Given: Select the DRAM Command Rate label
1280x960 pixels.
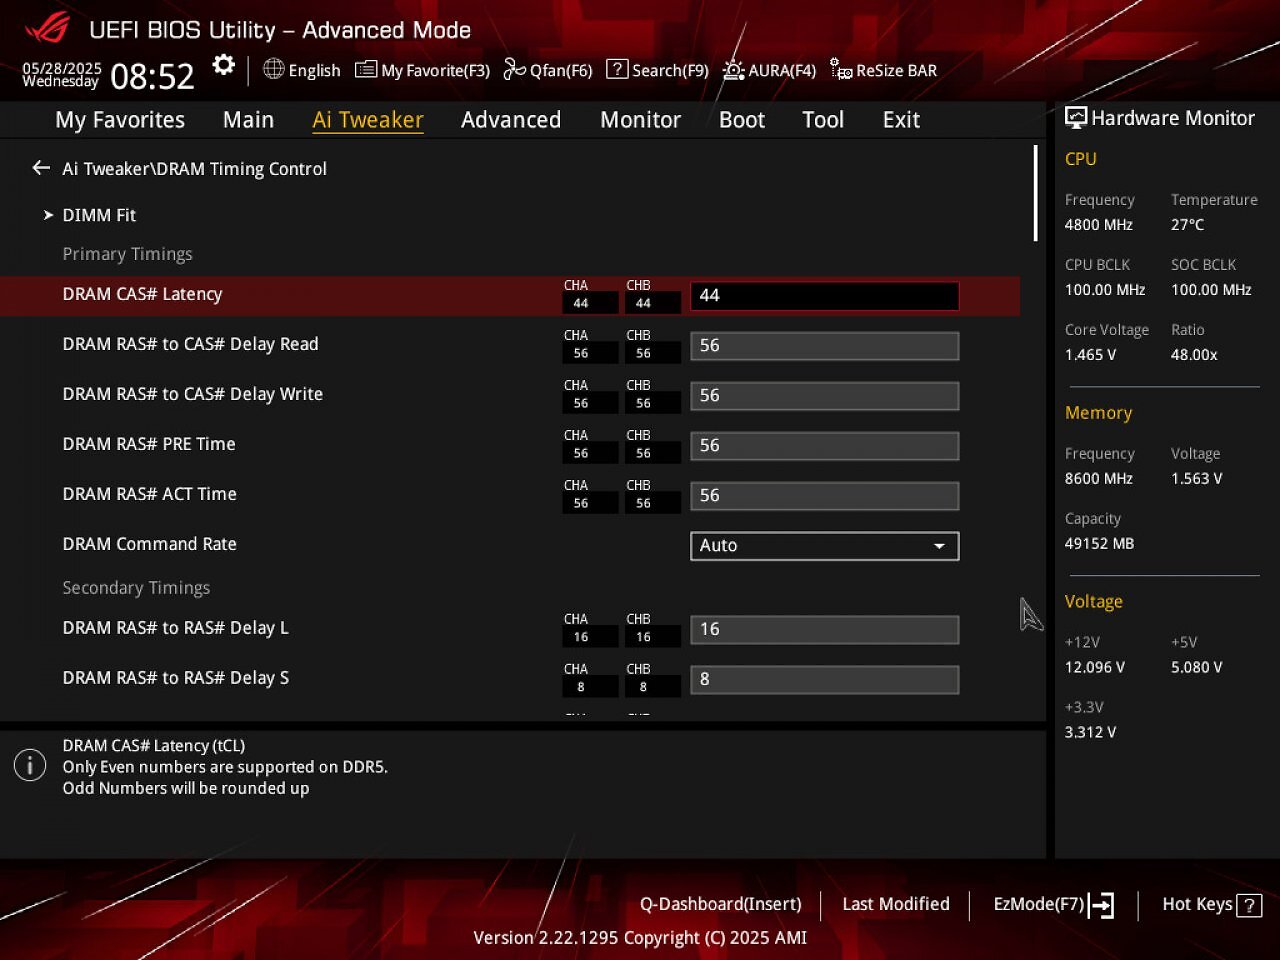Looking at the screenshot, I should tap(149, 544).
